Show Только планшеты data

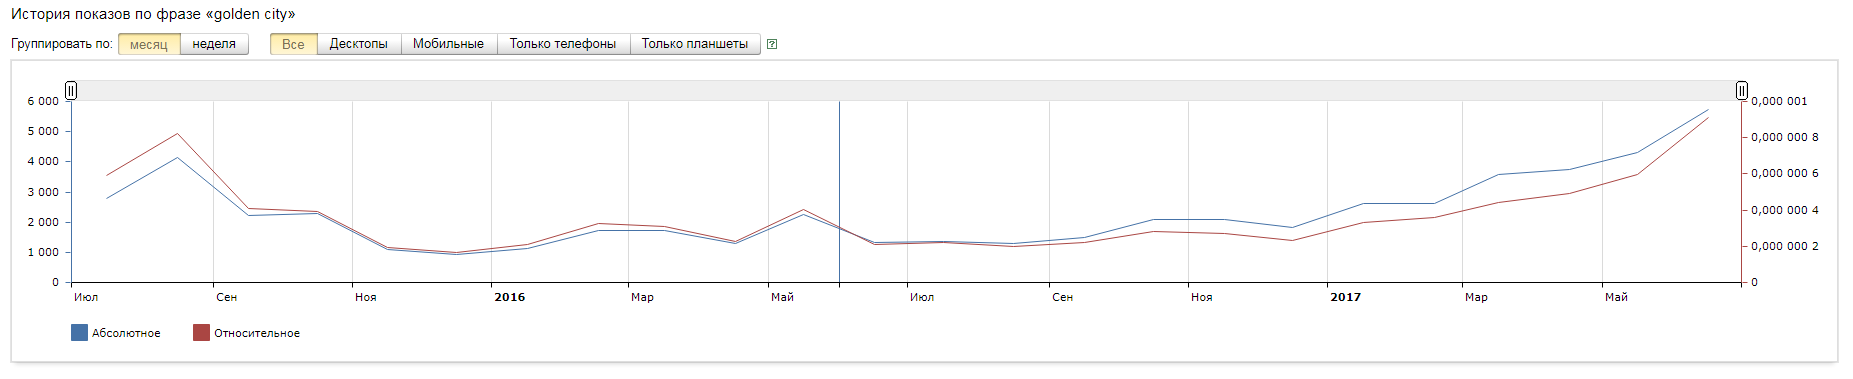(x=695, y=44)
